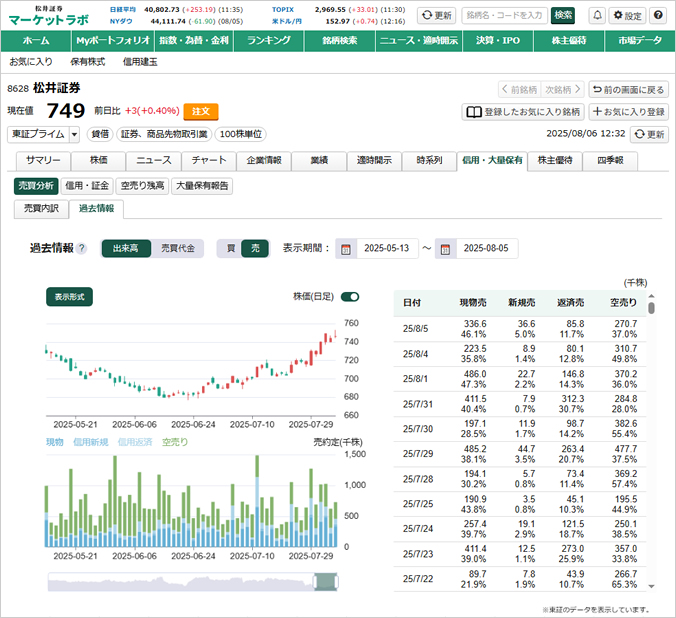
Task: Go to 次銘柄 next stock
Action: (563, 89)
